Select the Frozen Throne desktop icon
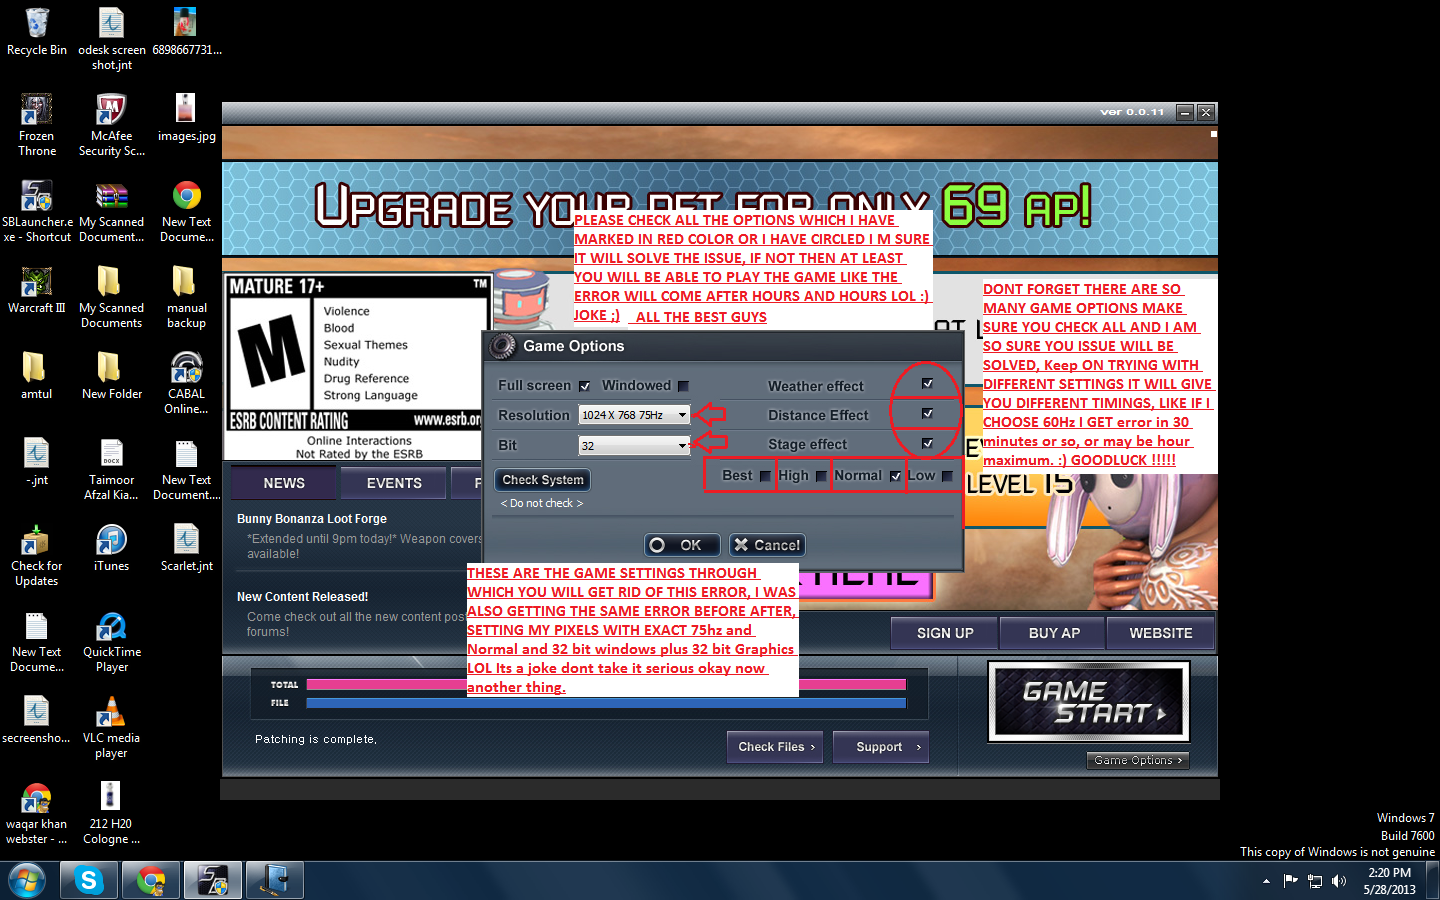The image size is (1440, 900). click(37, 125)
